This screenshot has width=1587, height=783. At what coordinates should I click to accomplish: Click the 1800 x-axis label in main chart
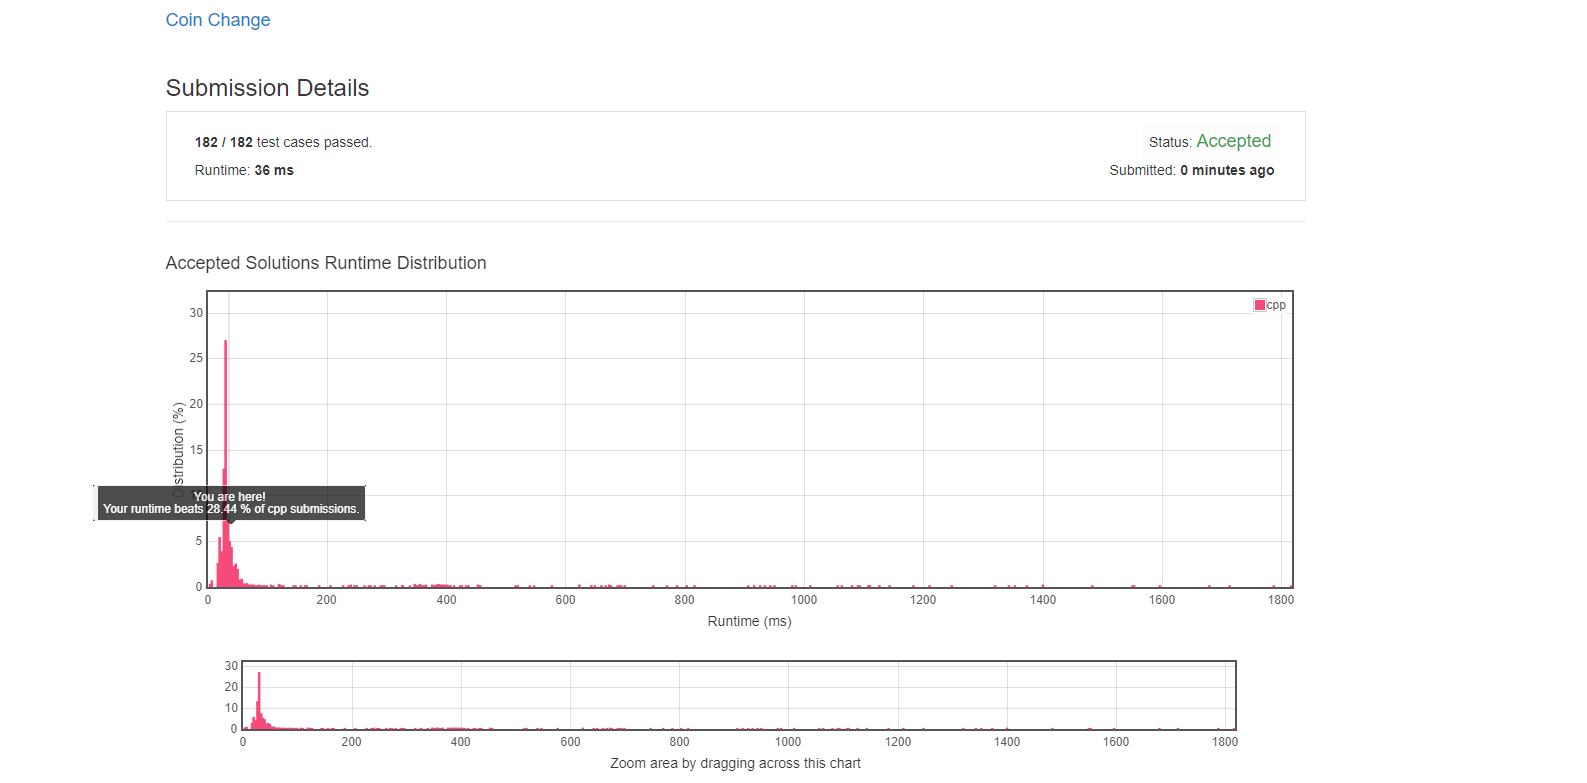click(x=1281, y=600)
